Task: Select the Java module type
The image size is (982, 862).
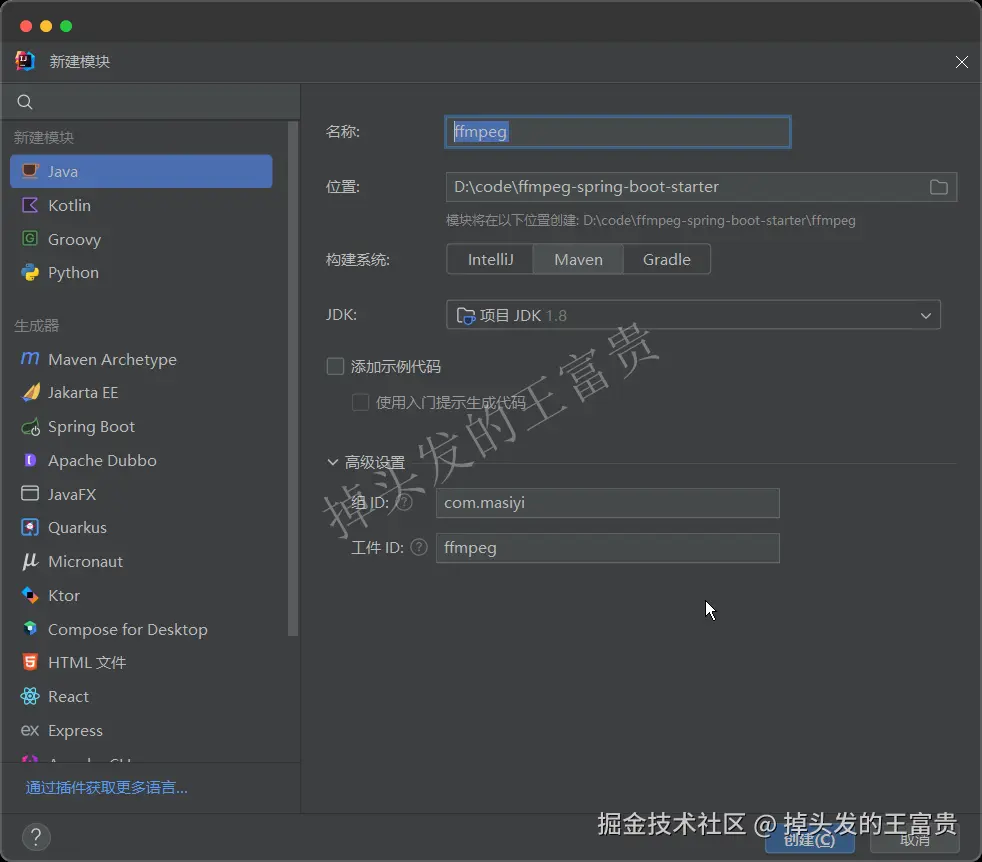Action: point(141,171)
